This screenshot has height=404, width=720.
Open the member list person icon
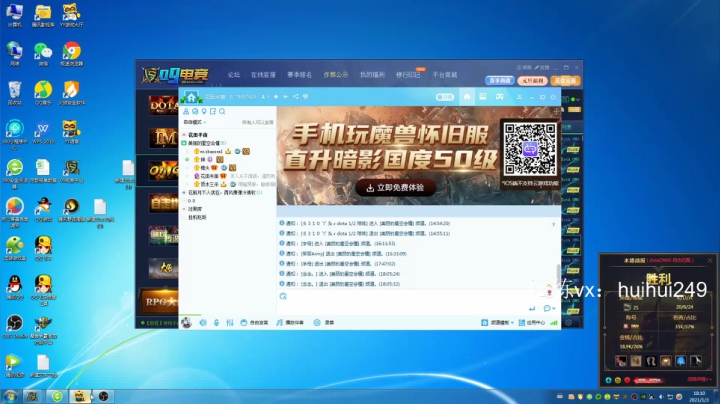[186, 112]
